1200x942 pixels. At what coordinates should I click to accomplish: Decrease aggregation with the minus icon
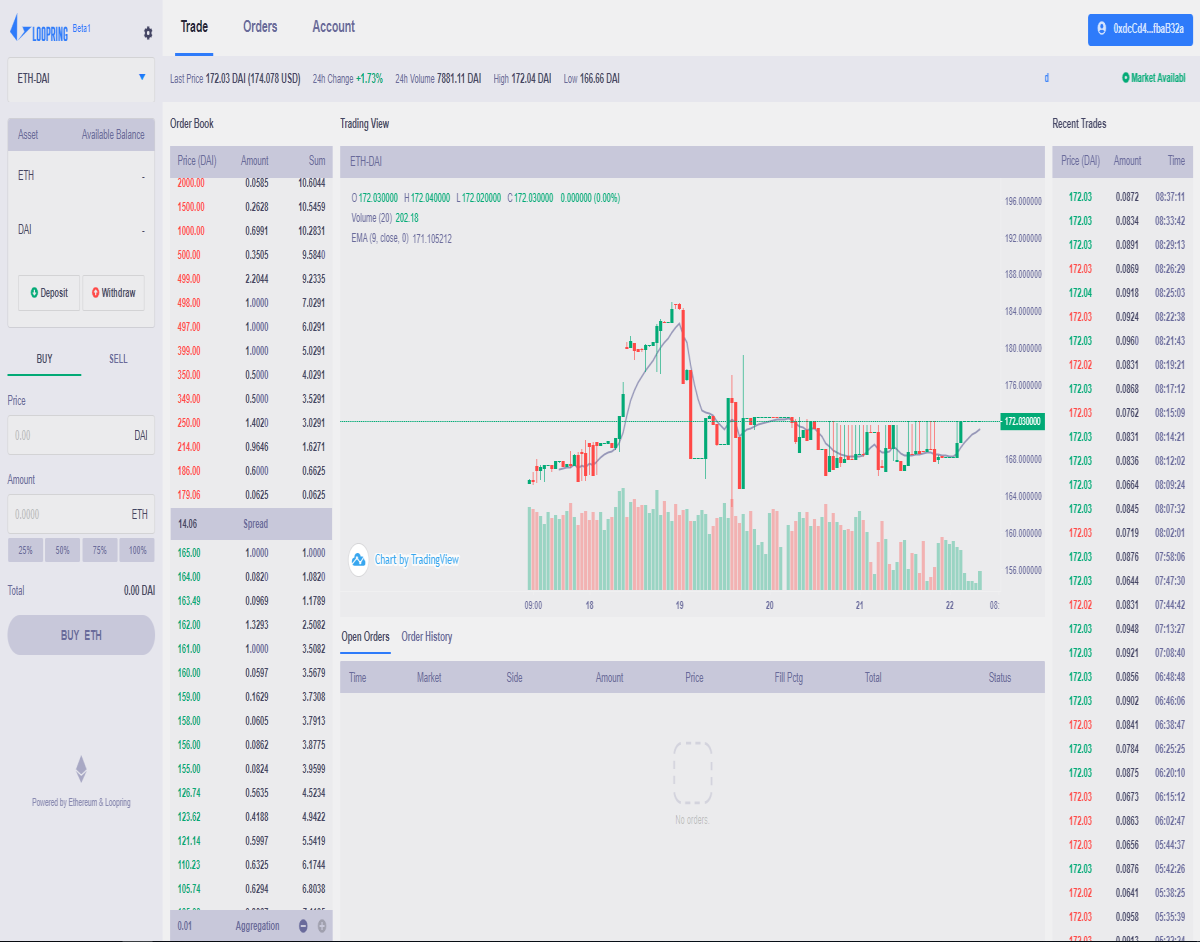point(303,926)
